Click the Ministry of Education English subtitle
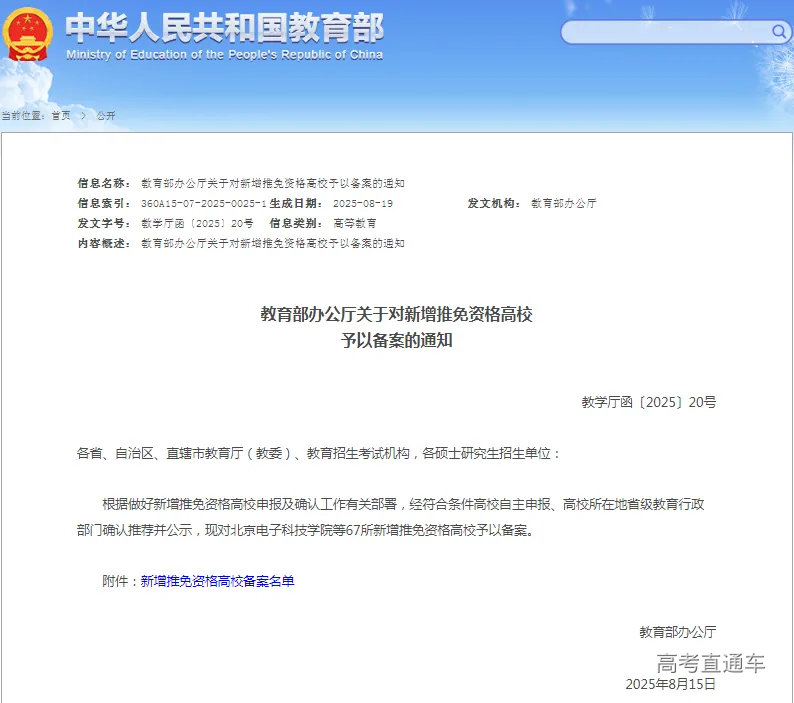 coord(224,55)
